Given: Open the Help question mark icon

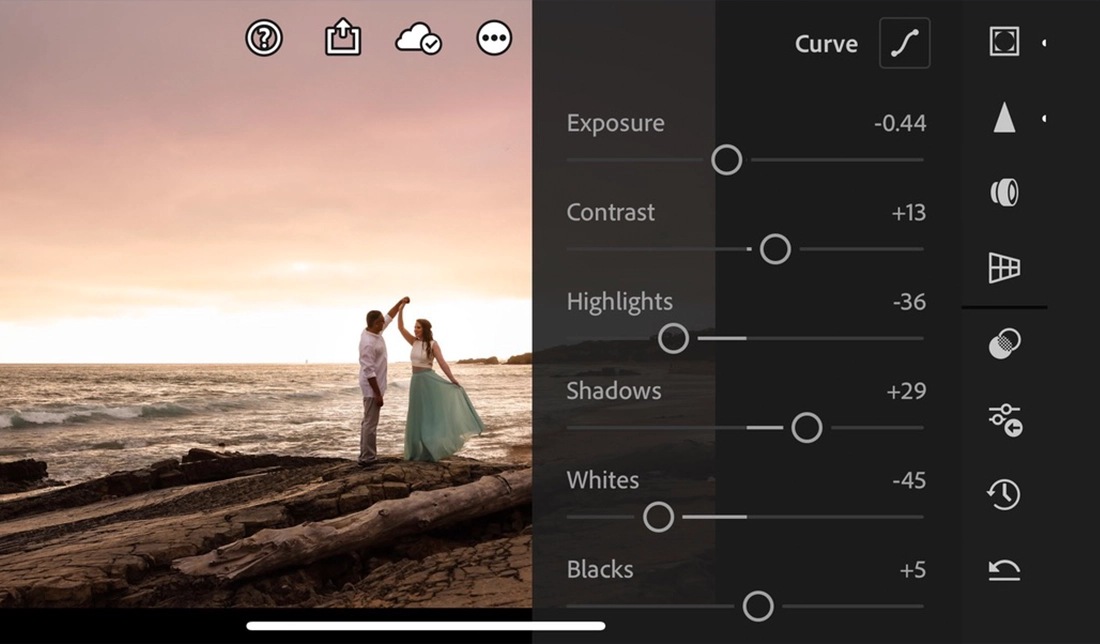Looking at the screenshot, I should 264,39.
